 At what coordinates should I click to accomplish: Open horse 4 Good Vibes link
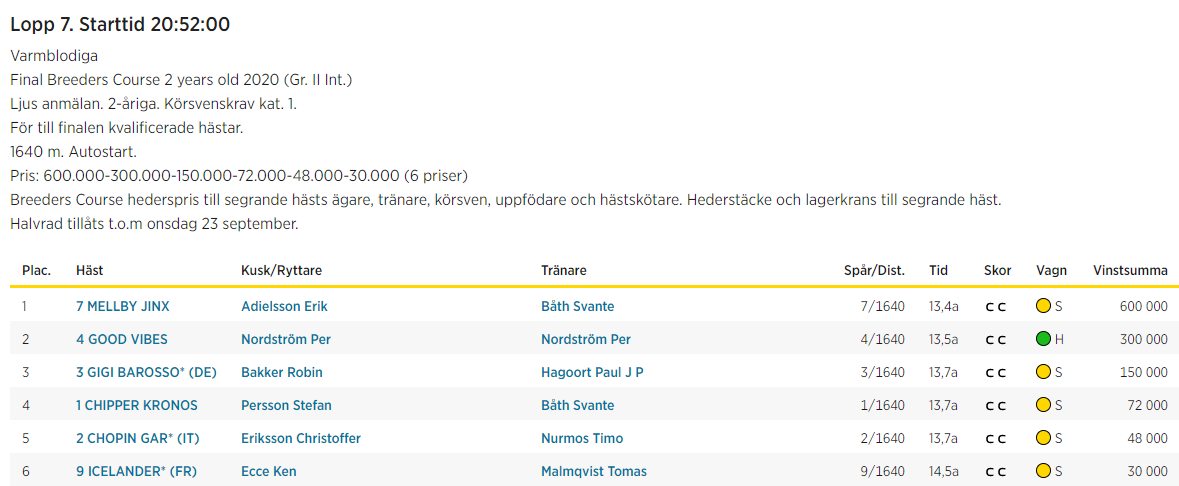click(122, 339)
